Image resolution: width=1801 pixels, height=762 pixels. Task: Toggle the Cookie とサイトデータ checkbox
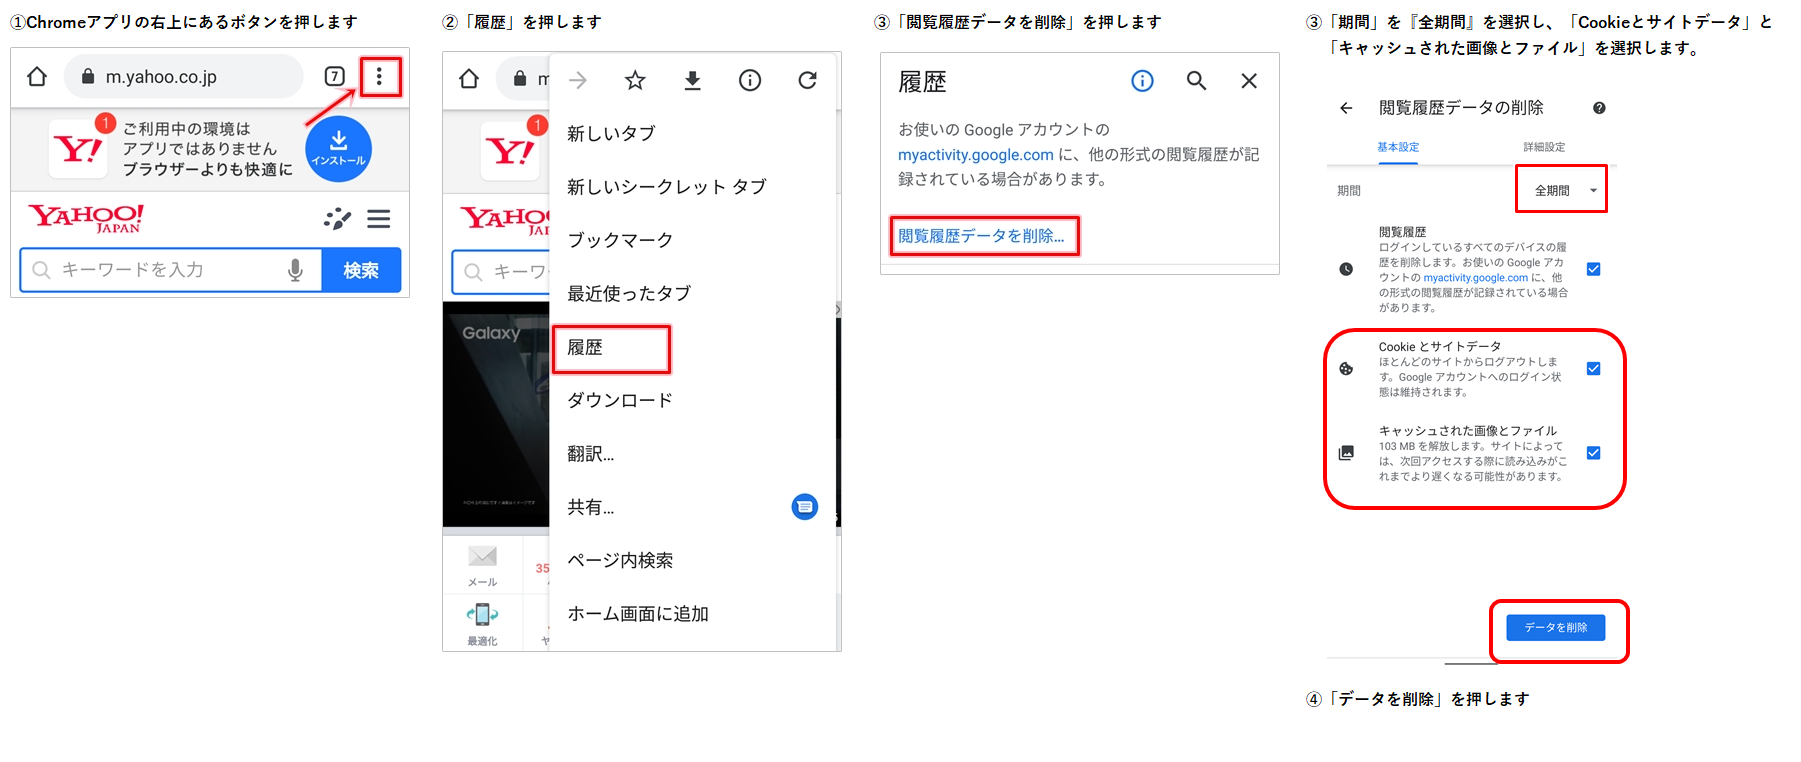click(1593, 369)
